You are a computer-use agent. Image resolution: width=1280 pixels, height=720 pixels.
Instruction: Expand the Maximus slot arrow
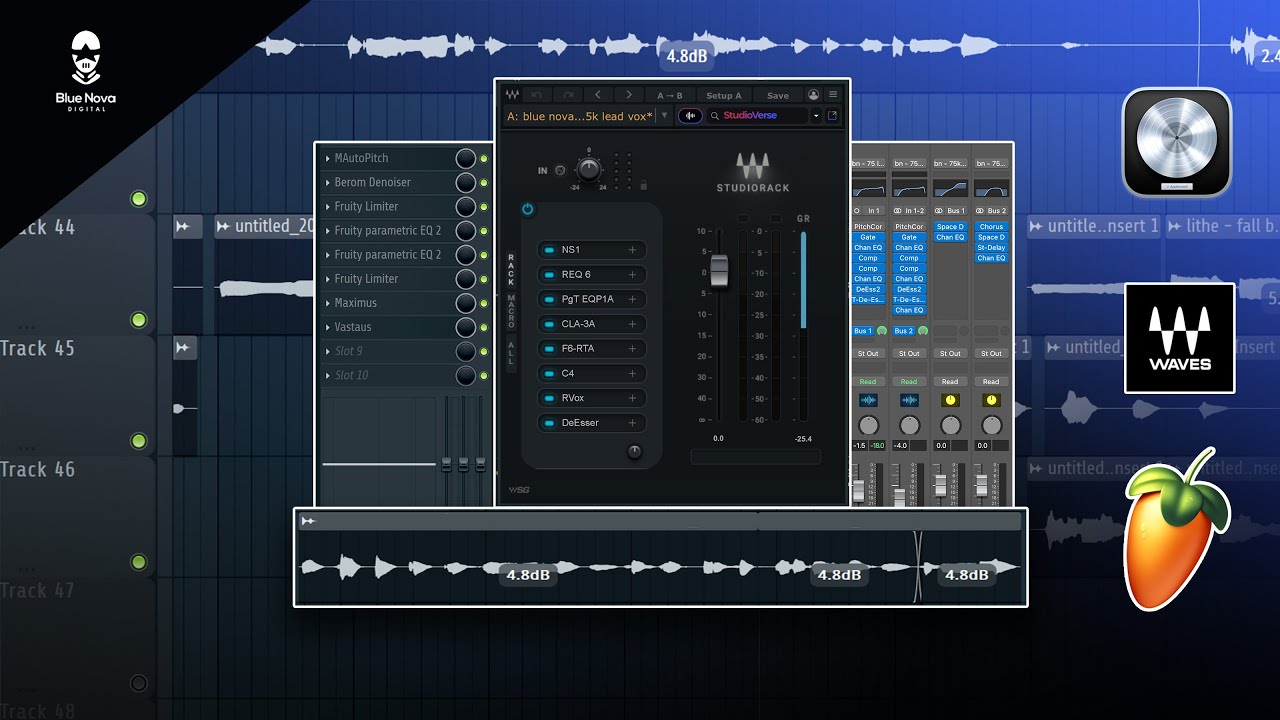pyautogui.click(x=327, y=303)
